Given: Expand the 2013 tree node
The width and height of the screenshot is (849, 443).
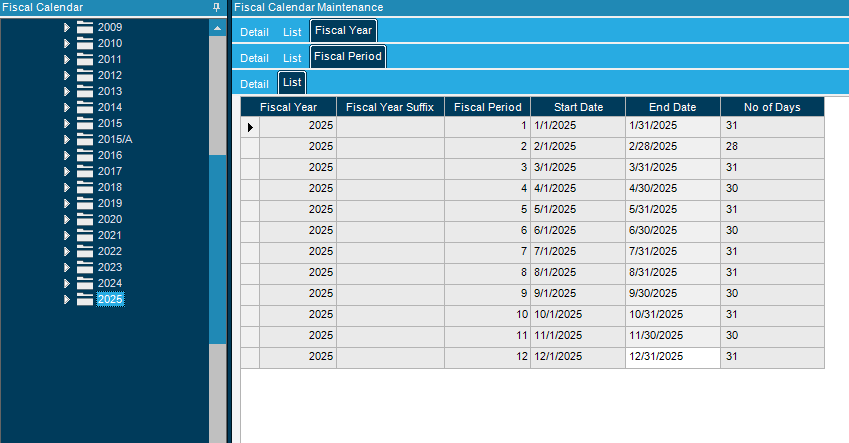Looking at the screenshot, I should tap(67, 92).
